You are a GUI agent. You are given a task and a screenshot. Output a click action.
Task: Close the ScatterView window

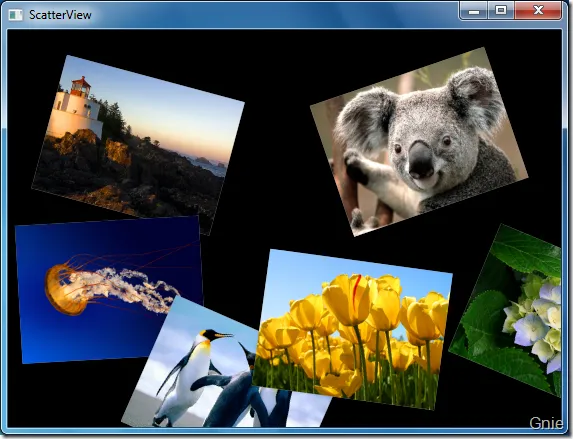pyautogui.click(x=538, y=11)
